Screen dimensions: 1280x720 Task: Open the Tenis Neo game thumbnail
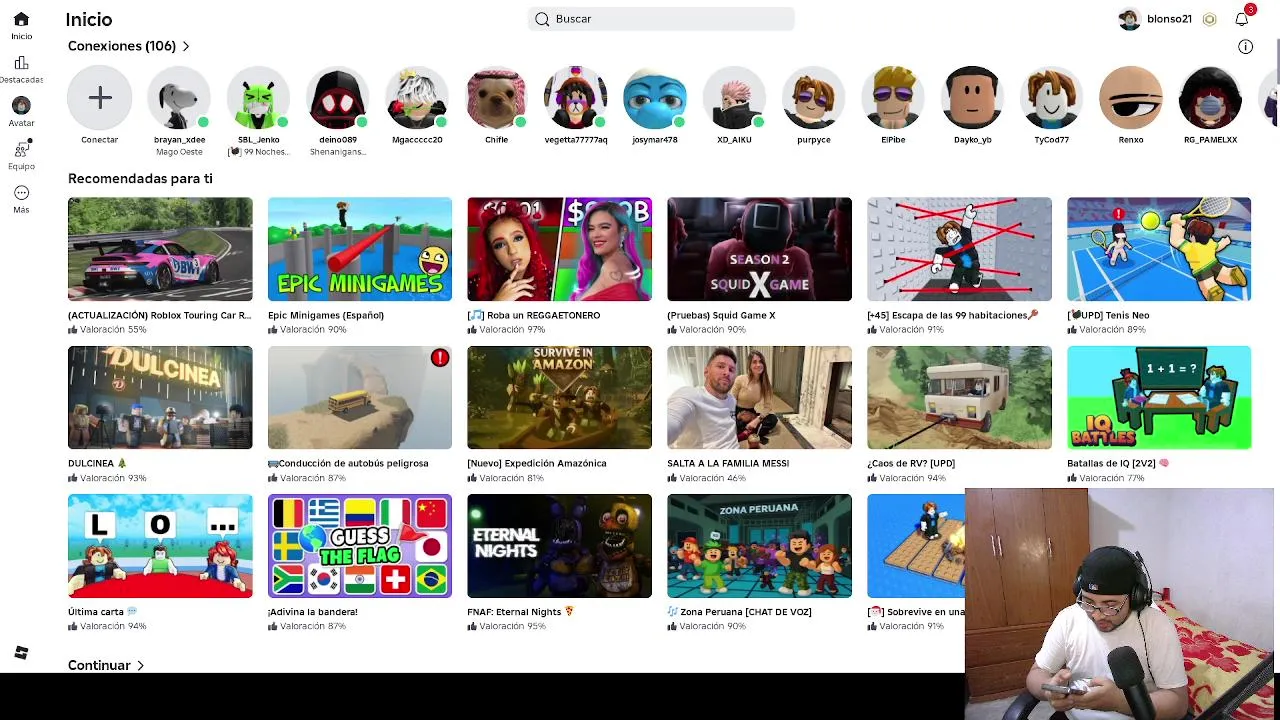pyautogui.click(x=1159, y=249)
